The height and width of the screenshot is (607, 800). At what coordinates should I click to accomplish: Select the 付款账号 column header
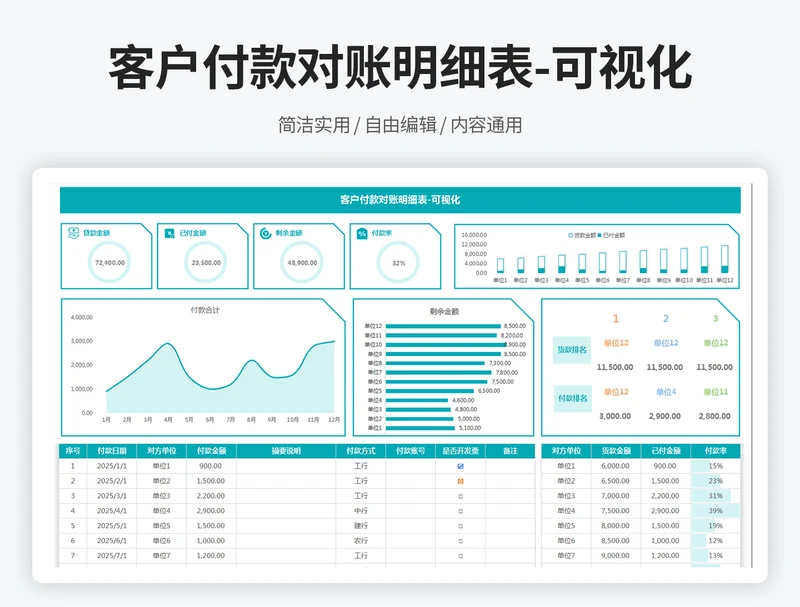pos(410,451)
